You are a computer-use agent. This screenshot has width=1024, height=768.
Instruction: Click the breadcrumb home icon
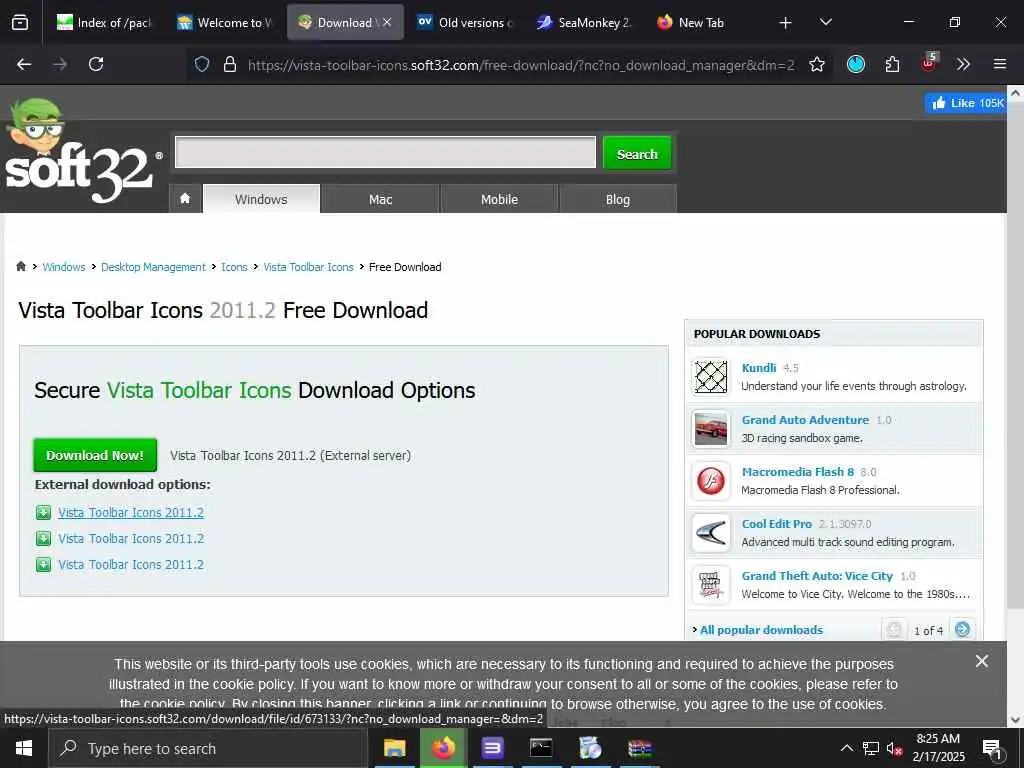coord(21,266)
